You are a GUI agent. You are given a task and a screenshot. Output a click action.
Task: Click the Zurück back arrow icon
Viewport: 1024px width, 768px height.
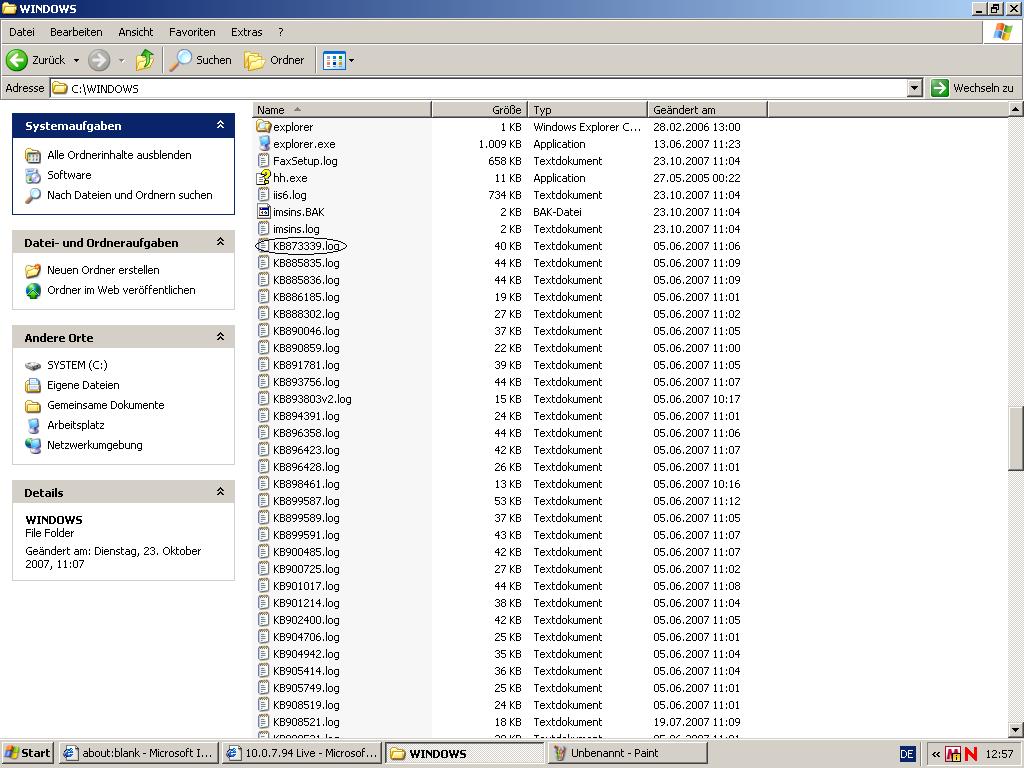(x=17, y=60)
